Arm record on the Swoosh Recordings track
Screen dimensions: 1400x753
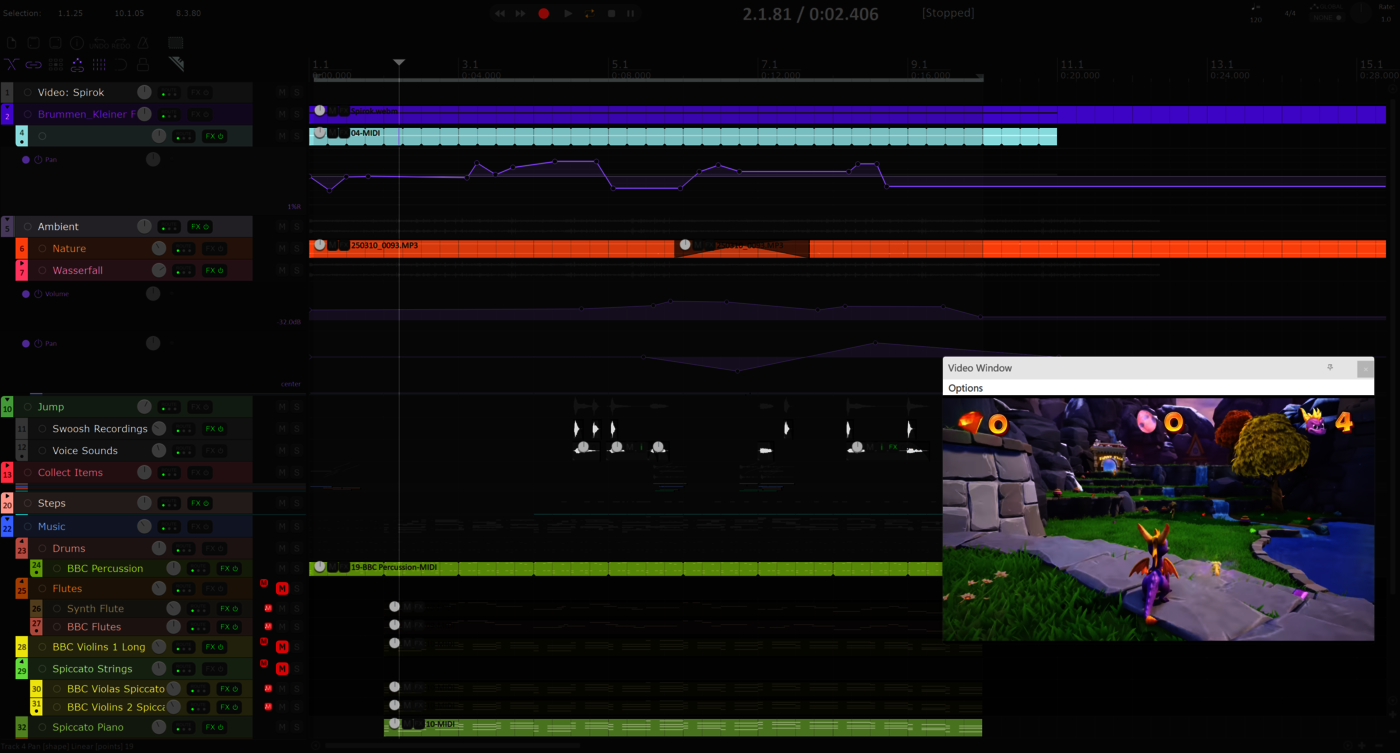[x=42, y=429]
